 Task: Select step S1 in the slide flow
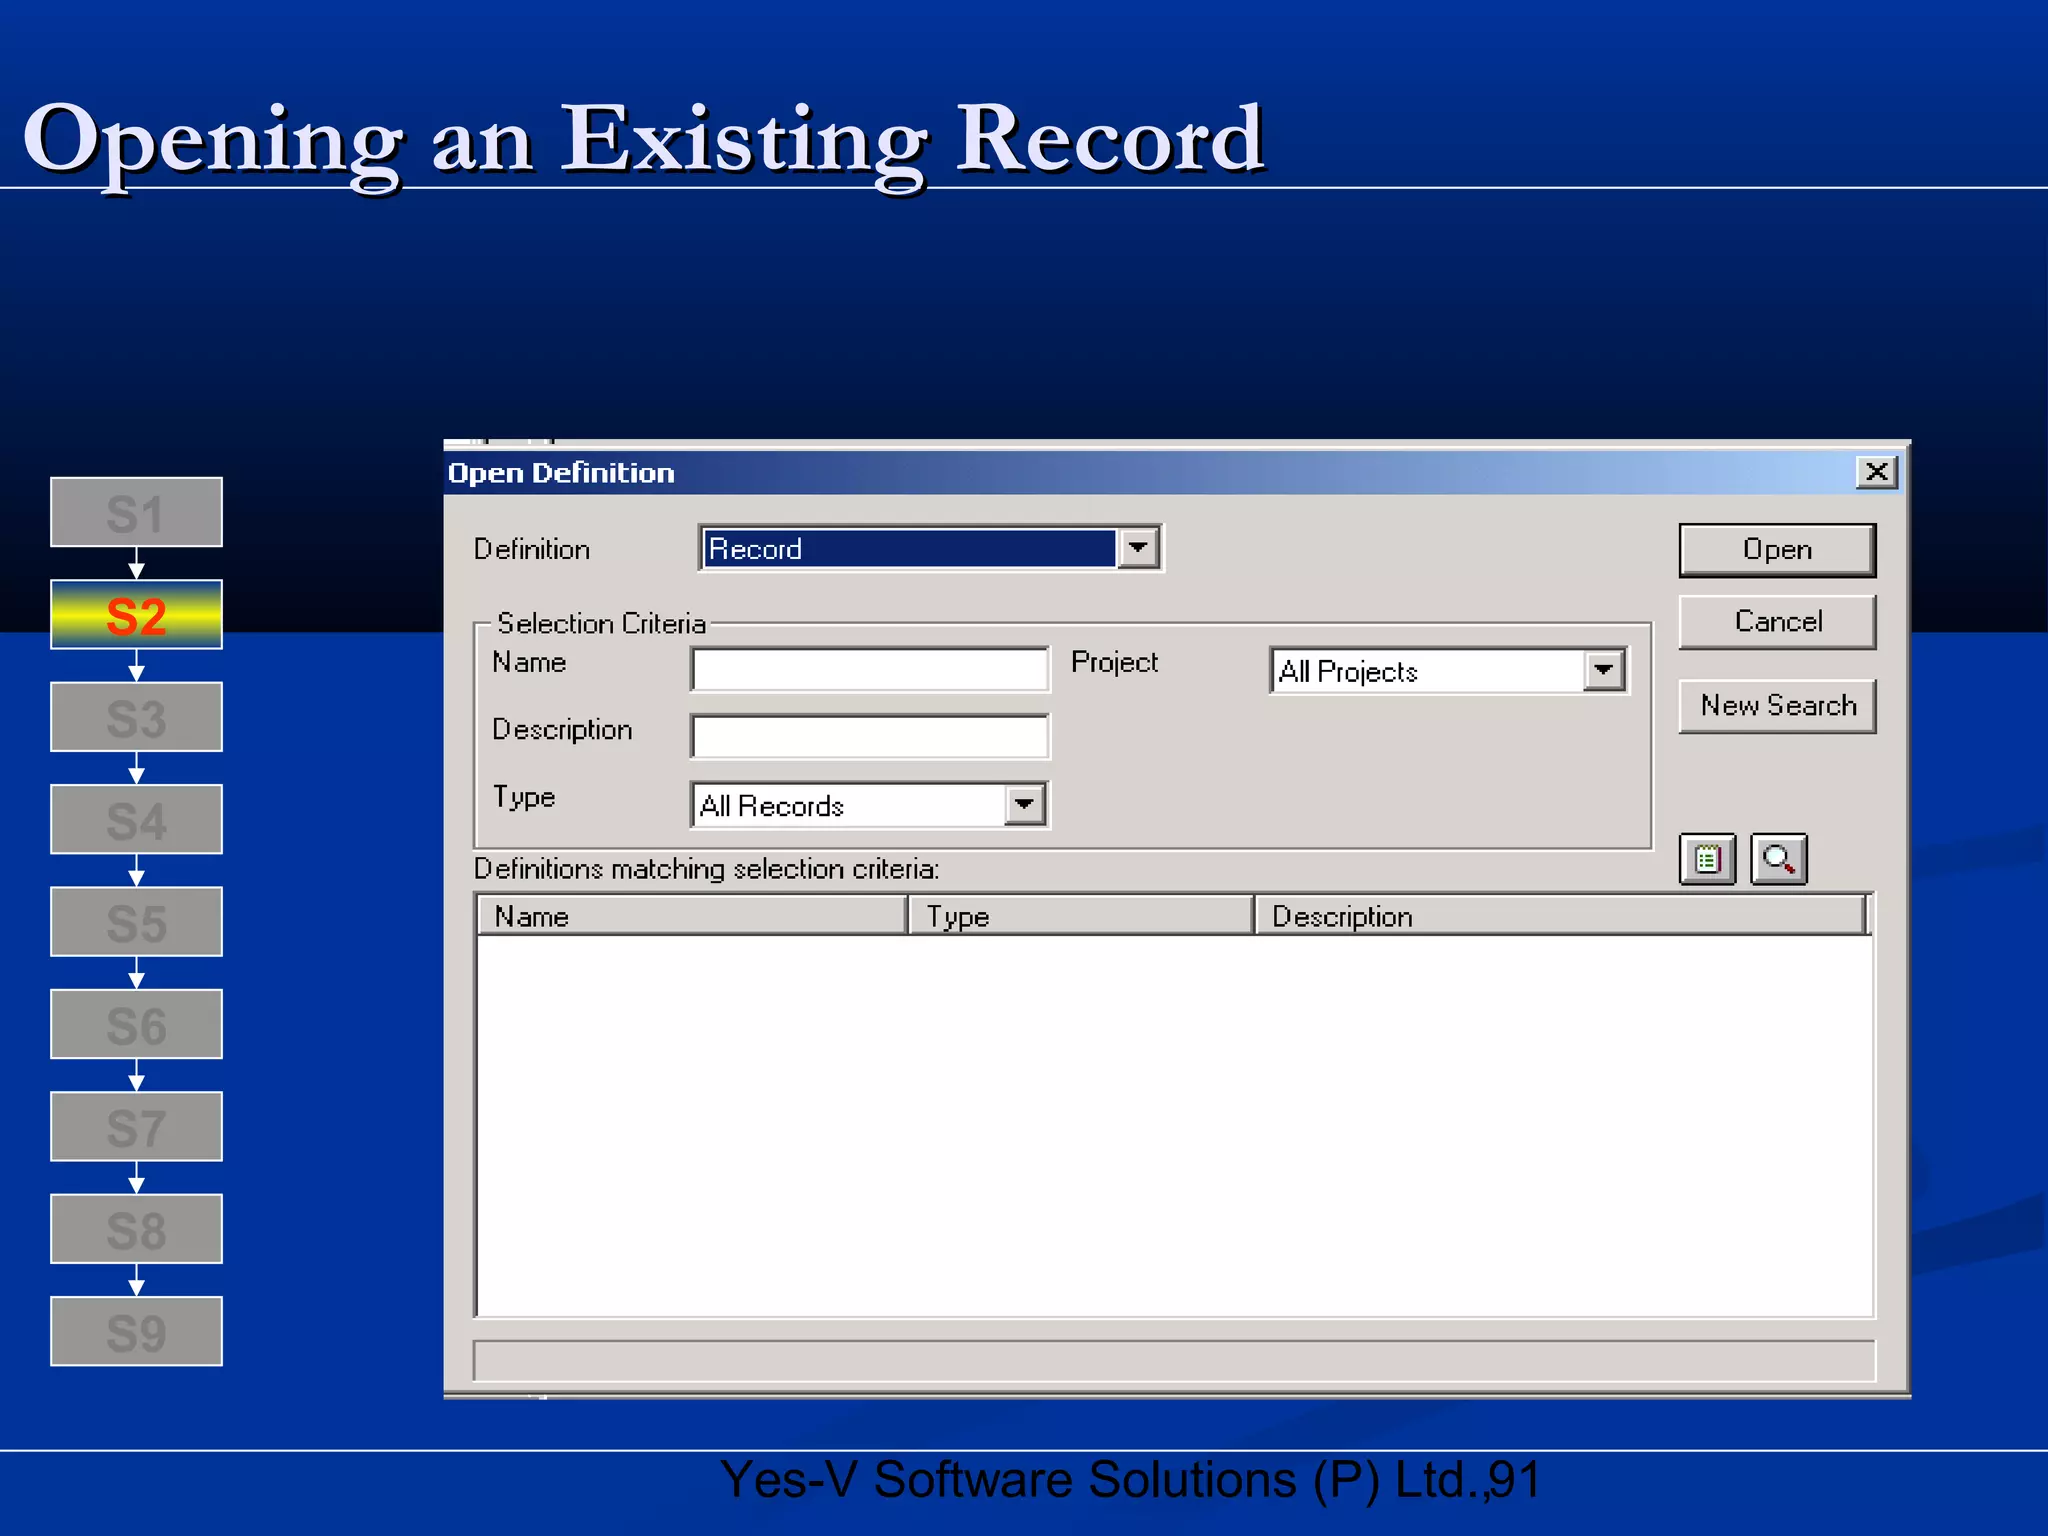pyautogui.click(x=137, y=512)
